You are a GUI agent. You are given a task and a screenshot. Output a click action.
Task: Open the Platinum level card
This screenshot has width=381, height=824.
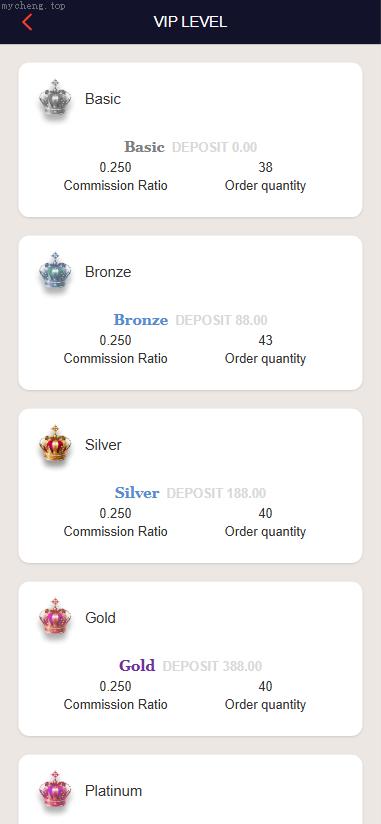[x=190, y=789]
